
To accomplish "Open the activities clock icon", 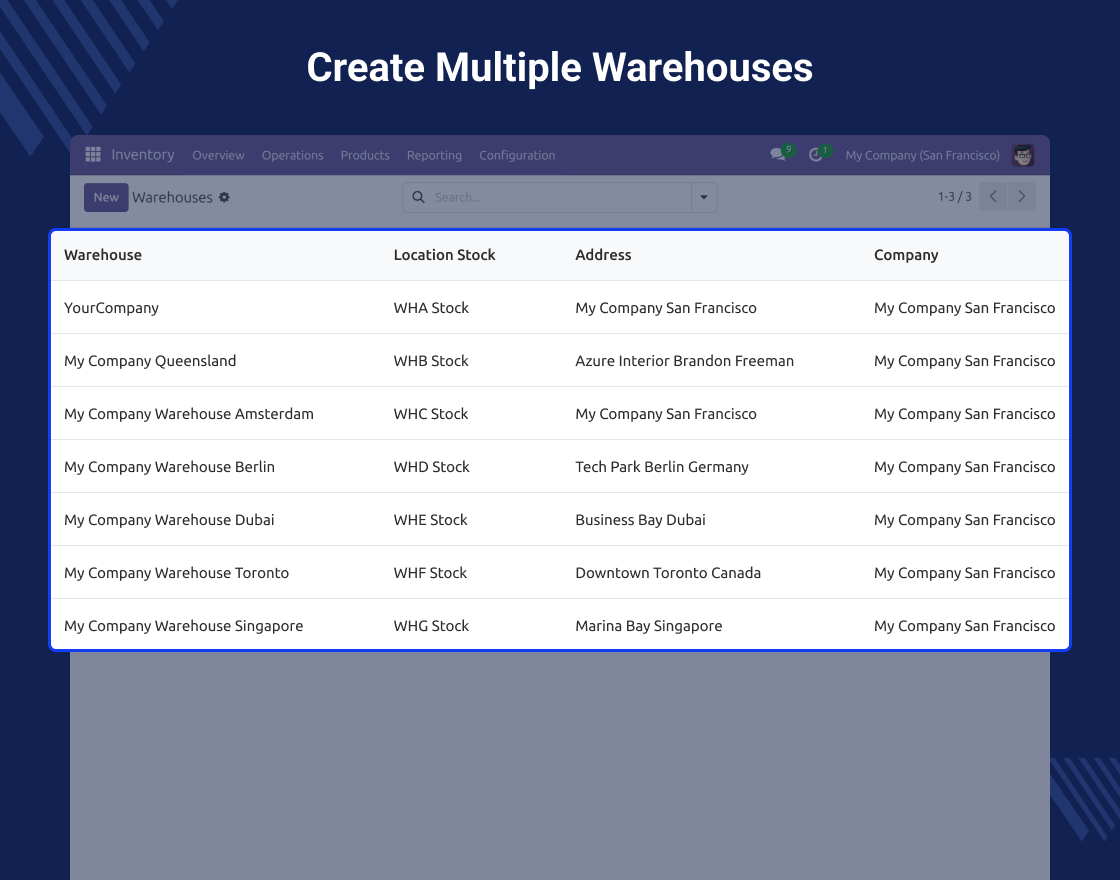I will point(815,155).
